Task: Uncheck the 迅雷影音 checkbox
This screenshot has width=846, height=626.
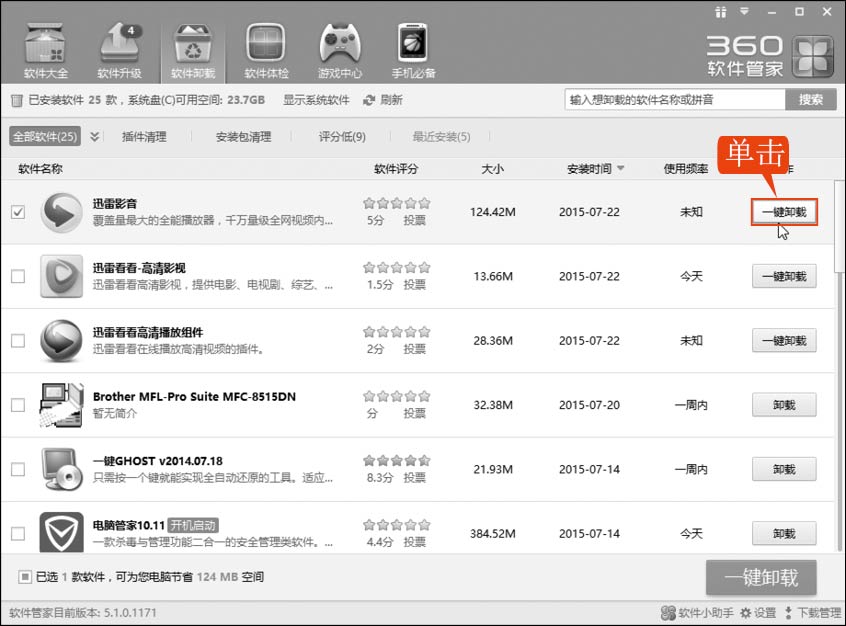Action: 18,212
